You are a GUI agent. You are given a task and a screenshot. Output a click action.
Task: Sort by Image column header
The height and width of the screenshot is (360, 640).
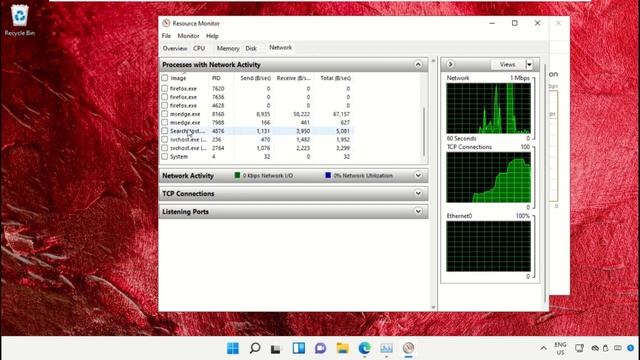(178, 78)
